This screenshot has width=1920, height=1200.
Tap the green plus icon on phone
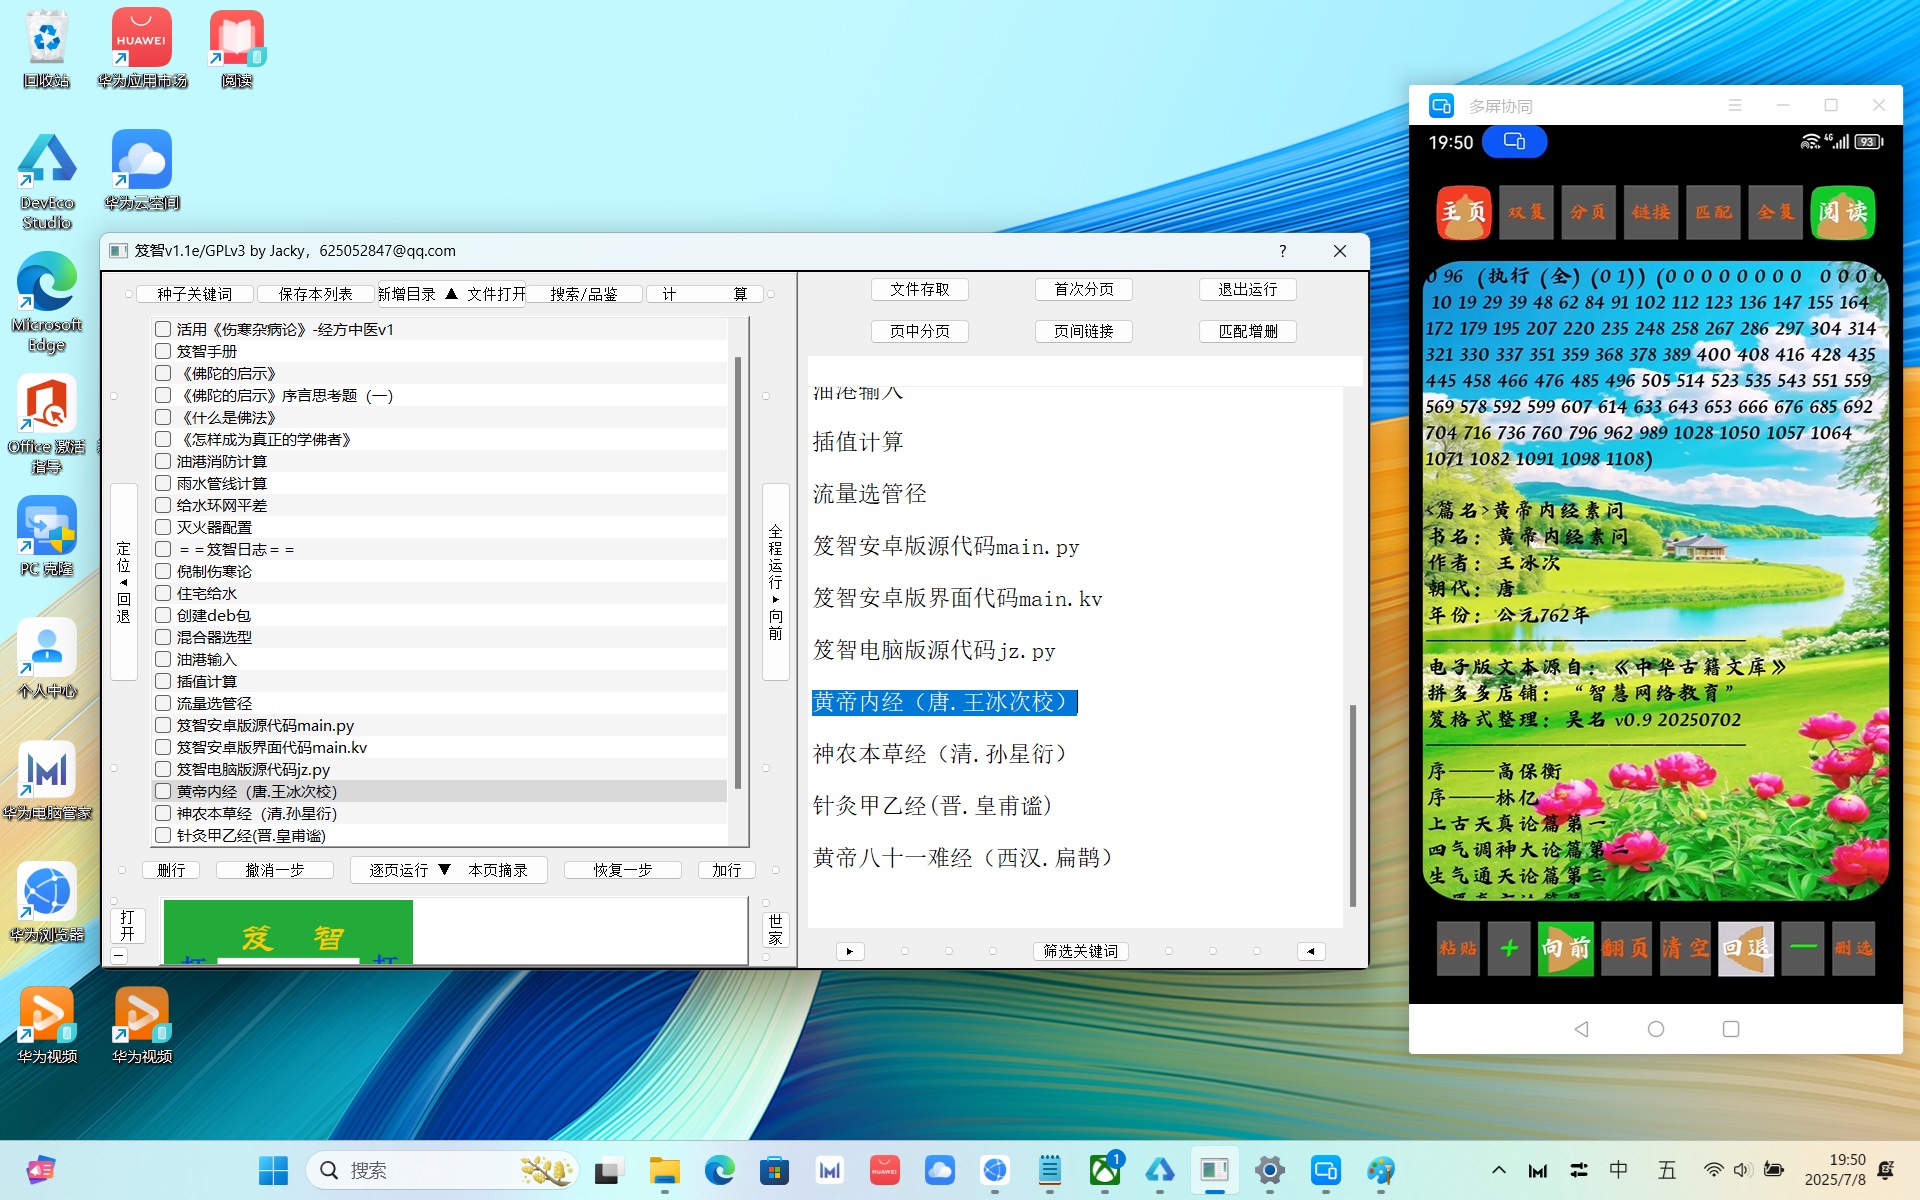[x=1509, y=948]
